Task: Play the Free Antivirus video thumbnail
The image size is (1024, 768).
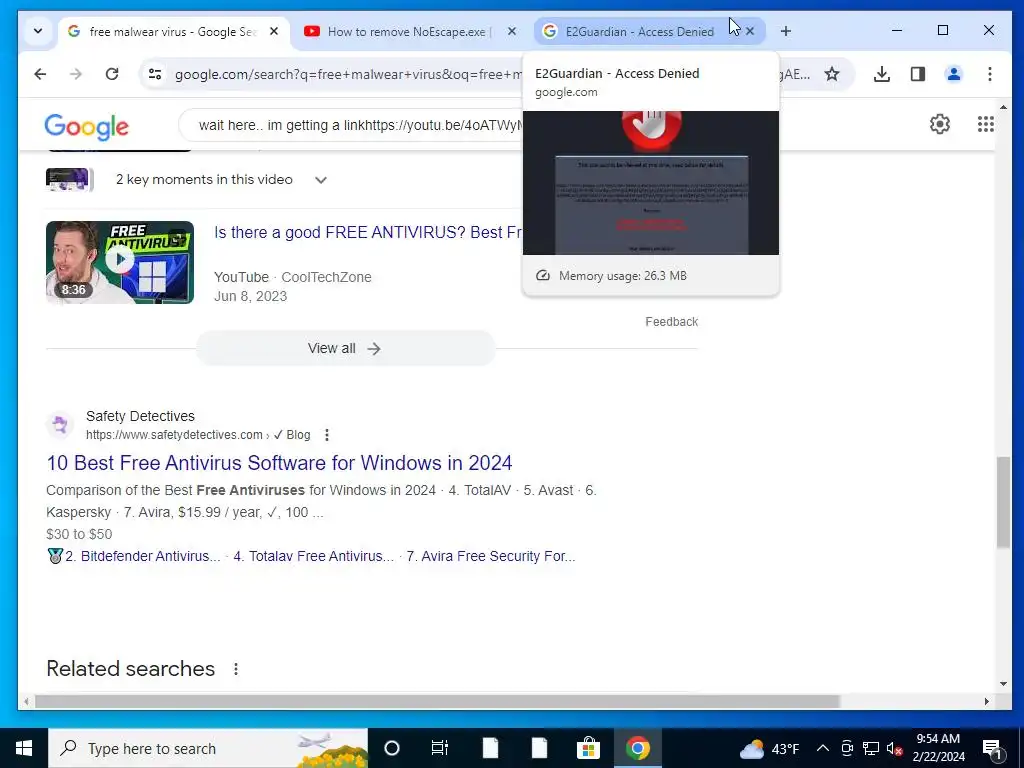Action: [x=120, y=262]
